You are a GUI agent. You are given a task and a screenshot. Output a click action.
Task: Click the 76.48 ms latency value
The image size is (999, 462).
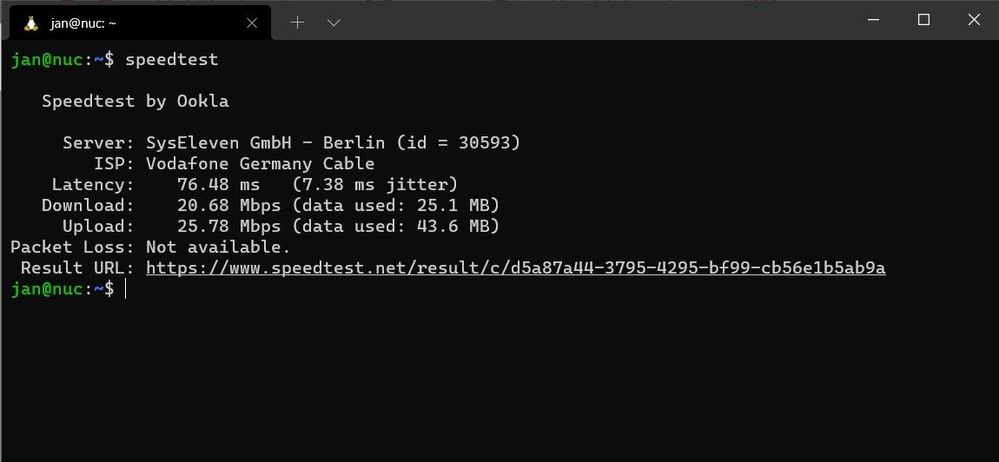pyautogui.click(x=218, y=185)
